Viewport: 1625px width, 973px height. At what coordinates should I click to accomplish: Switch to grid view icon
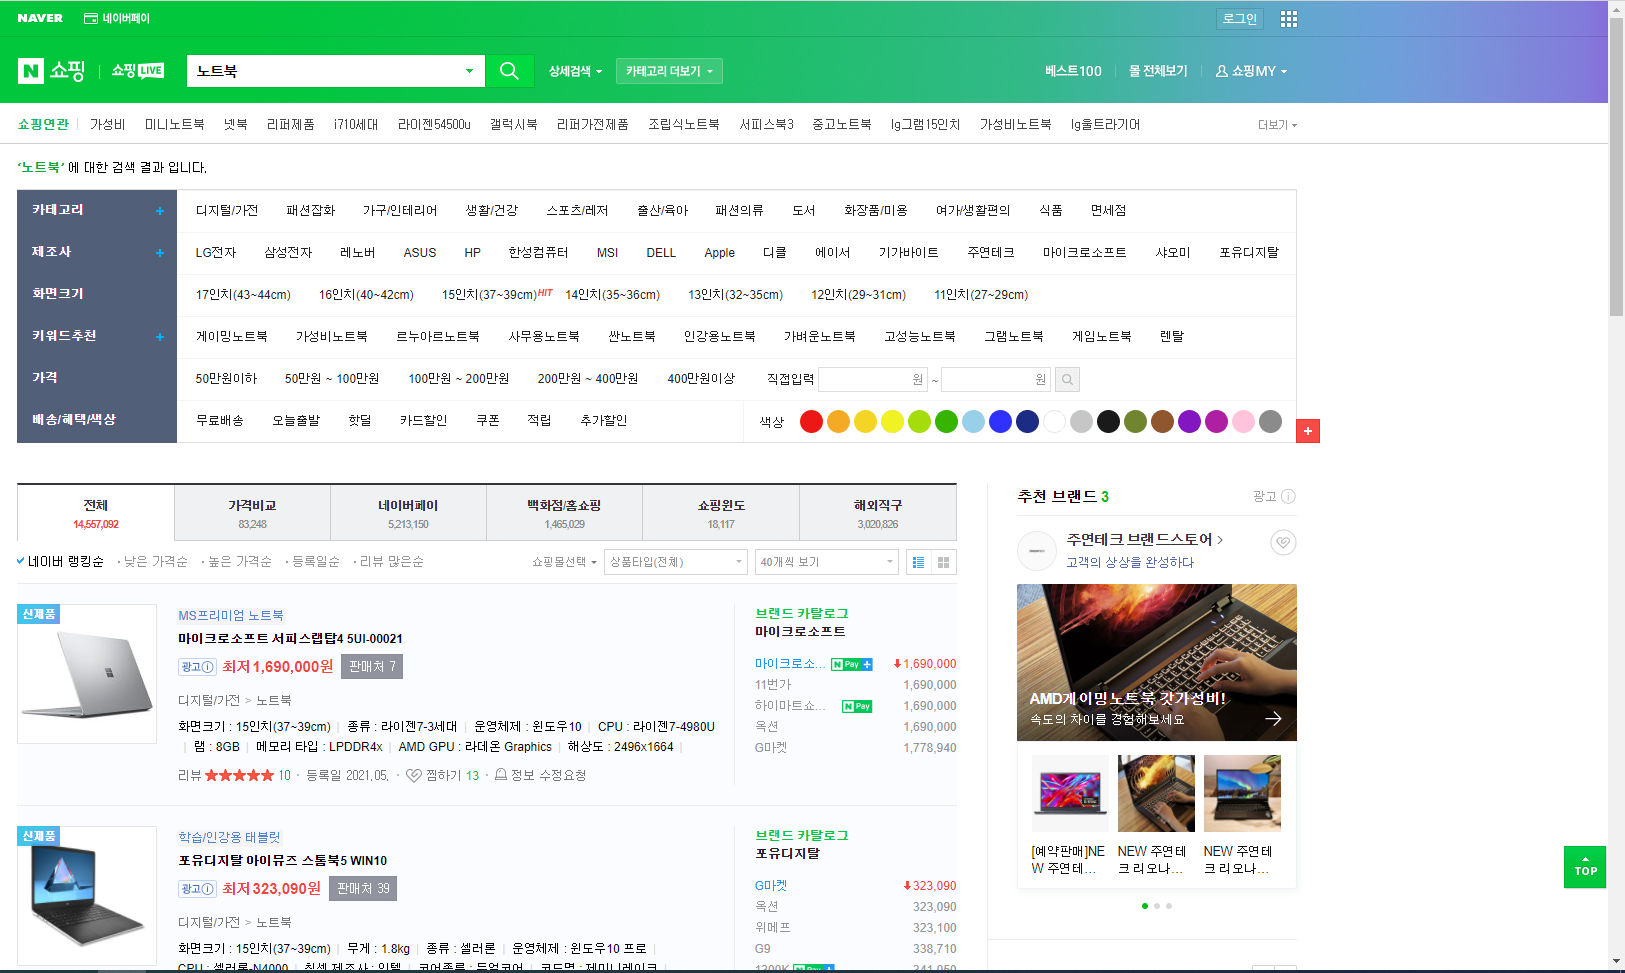pyautogui.click(x=943, y=563)
